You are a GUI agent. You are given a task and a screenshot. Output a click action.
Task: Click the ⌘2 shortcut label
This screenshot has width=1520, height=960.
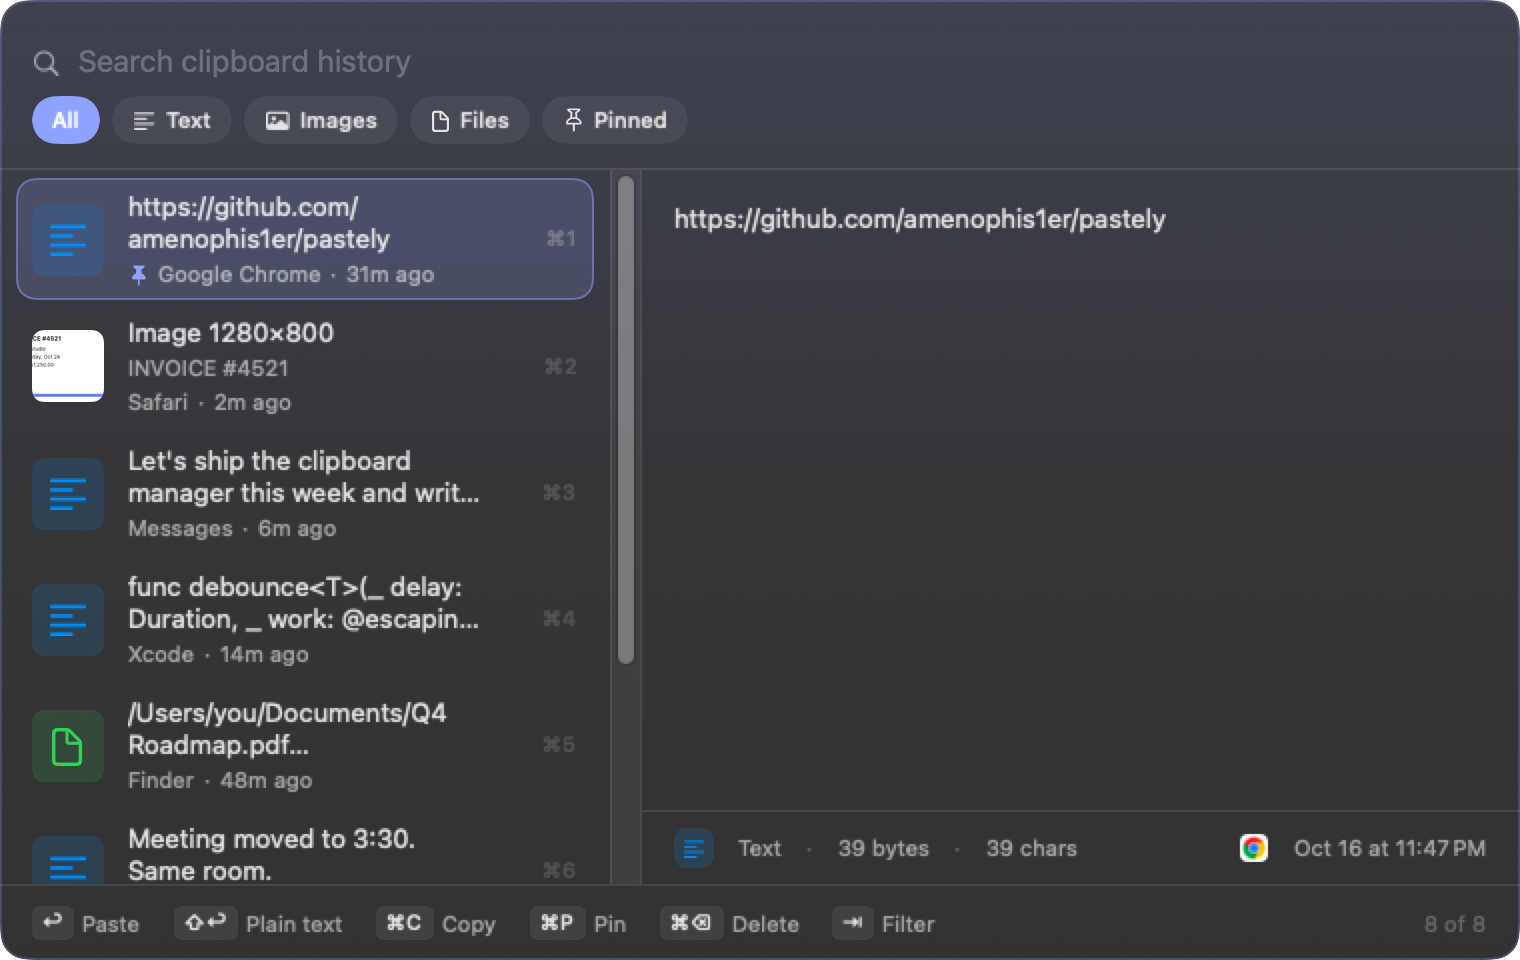click(x=561, y=367)
